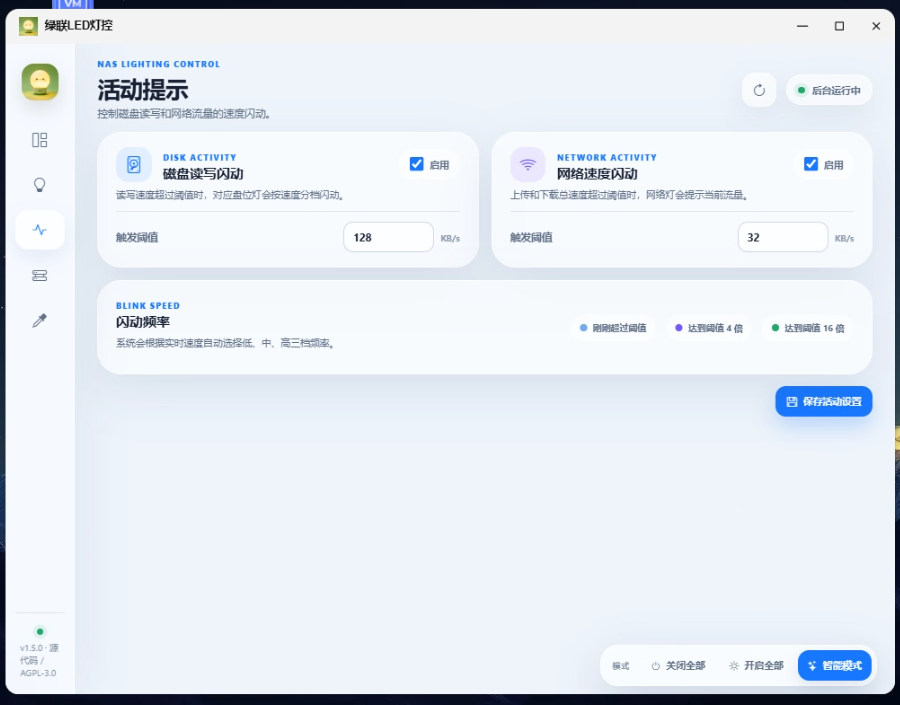This screenshot has width=900, height=705.
Task: Click the disk activity drive icon
Action: 134,165
